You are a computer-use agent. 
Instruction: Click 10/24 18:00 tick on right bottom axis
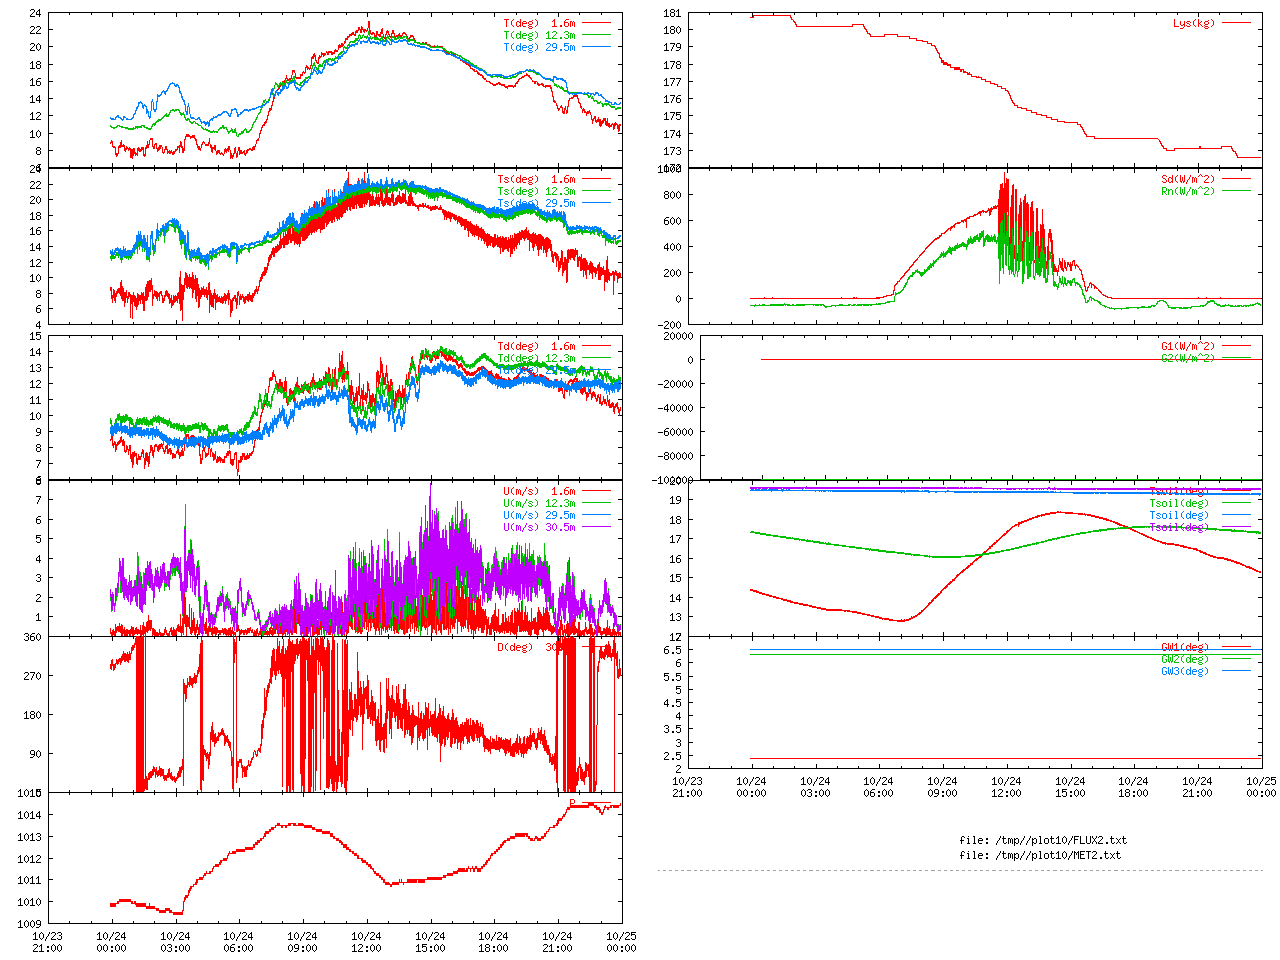click(x=1133, y=787)
